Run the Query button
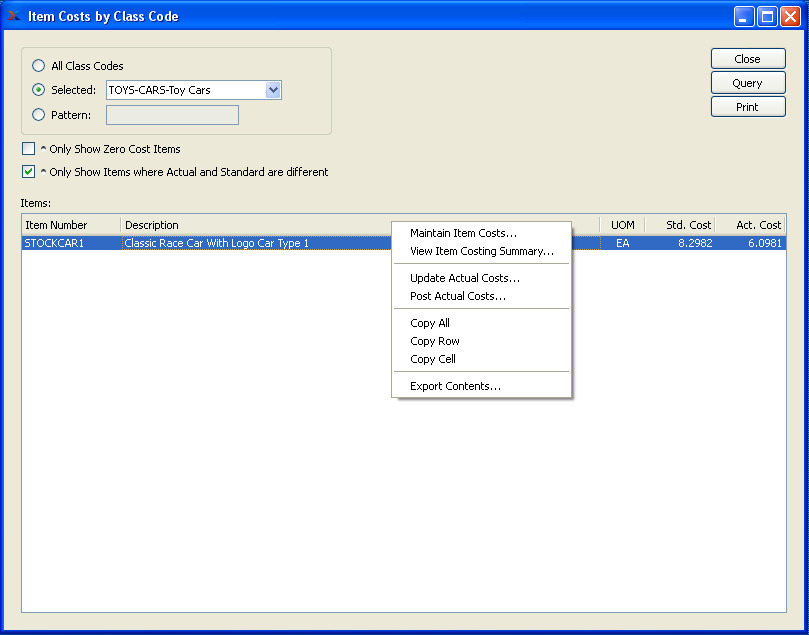Screen dimensions: 809x635 748,83
